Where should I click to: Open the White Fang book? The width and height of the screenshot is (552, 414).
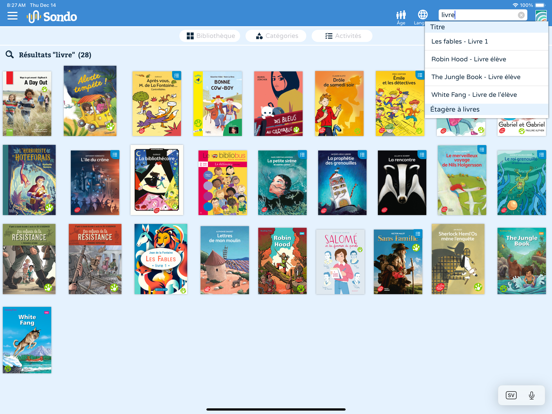(27, 340)
